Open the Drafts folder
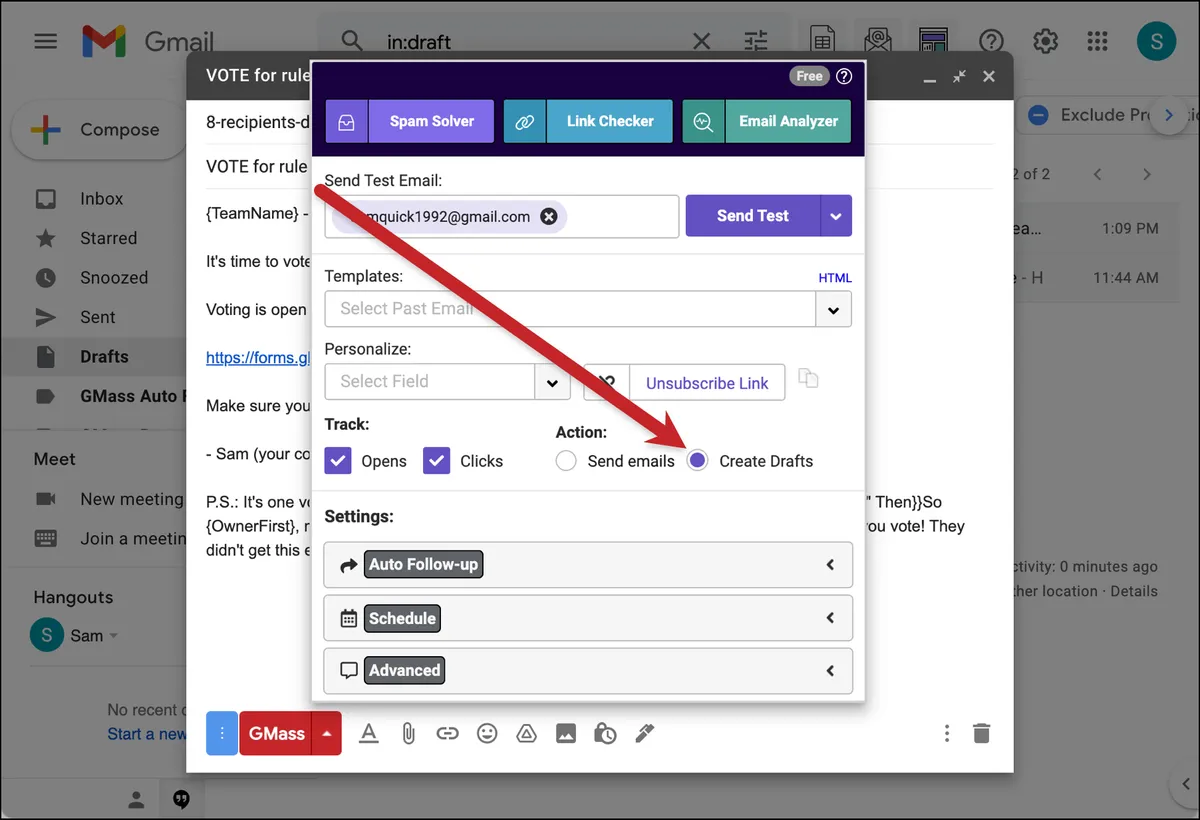This screenshot has width=1200, height=820. (x=104, y=357)
